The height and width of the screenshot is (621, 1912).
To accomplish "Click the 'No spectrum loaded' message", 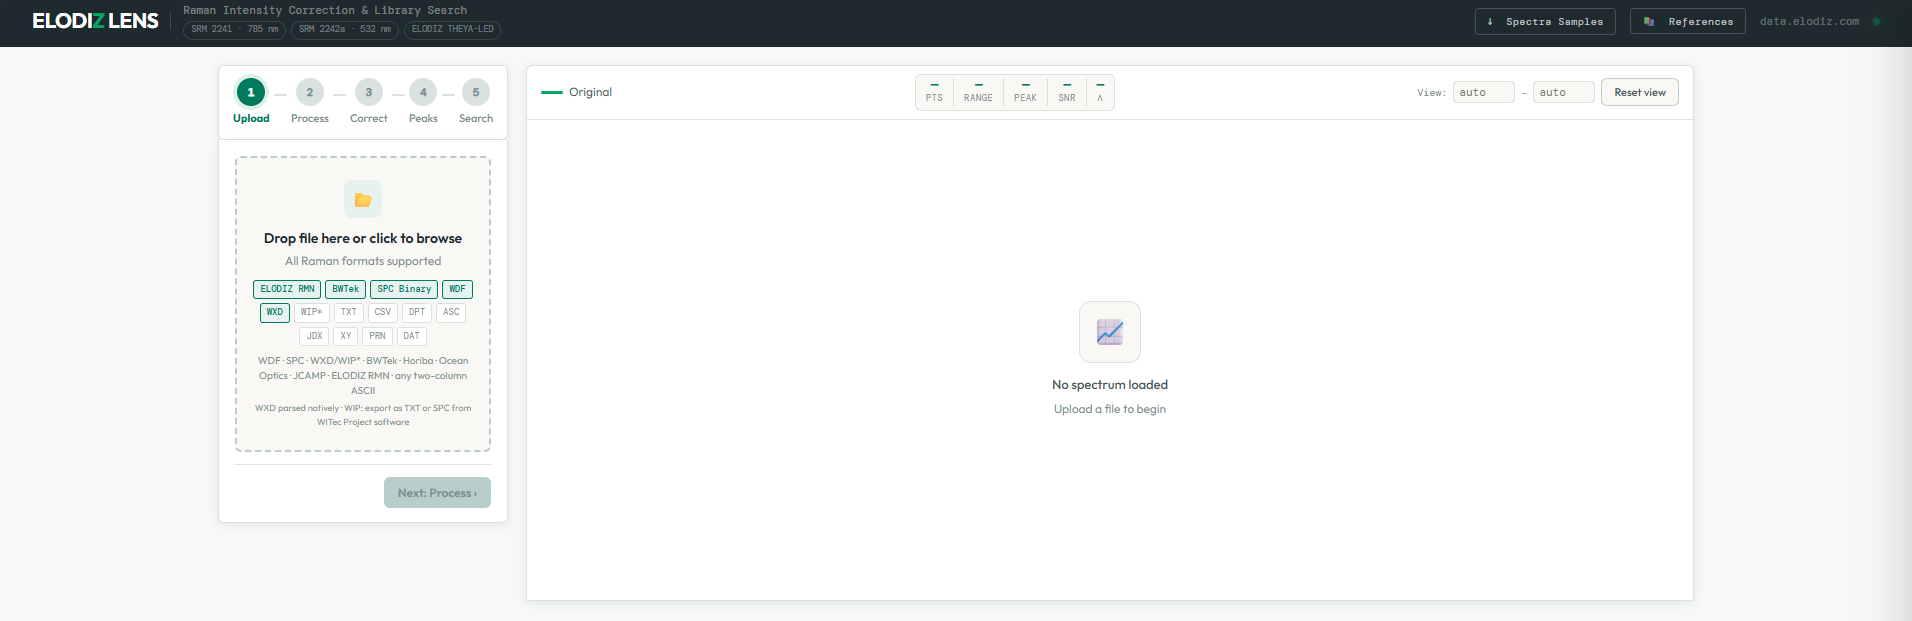I will pyautogui.click(x=1110, y=385).
